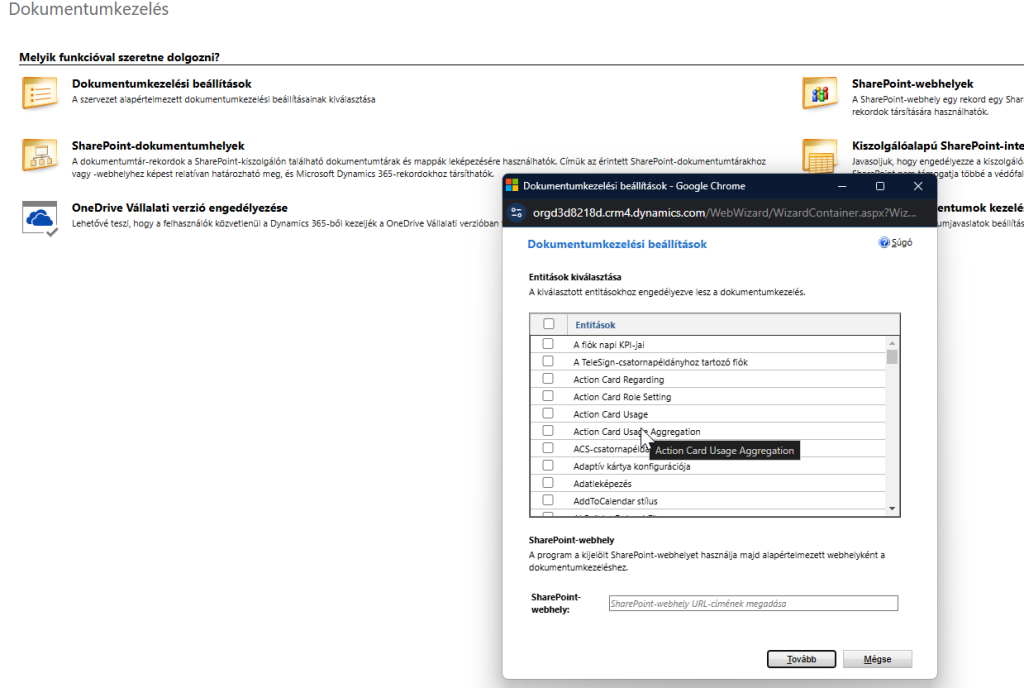Click the entity list scroll-up arrow
The image size is (1024, 688).
(893, 343)
